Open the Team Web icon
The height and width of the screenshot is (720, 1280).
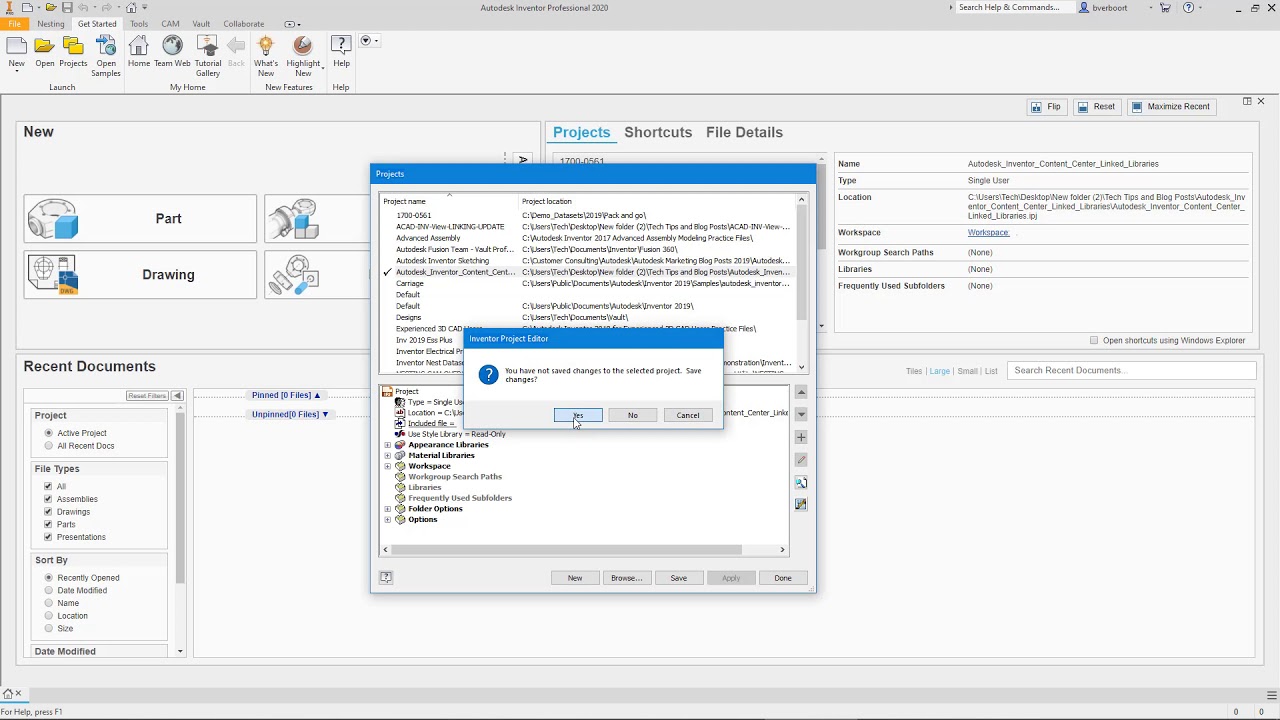tap(172, 46)
